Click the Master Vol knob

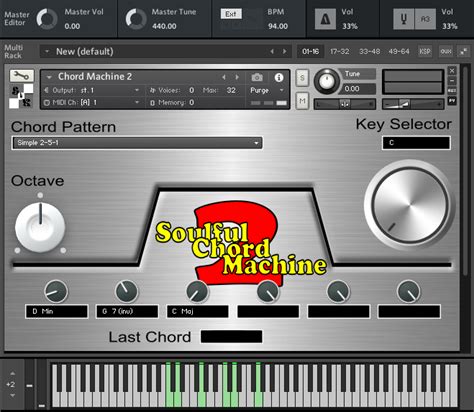(47, 19)
